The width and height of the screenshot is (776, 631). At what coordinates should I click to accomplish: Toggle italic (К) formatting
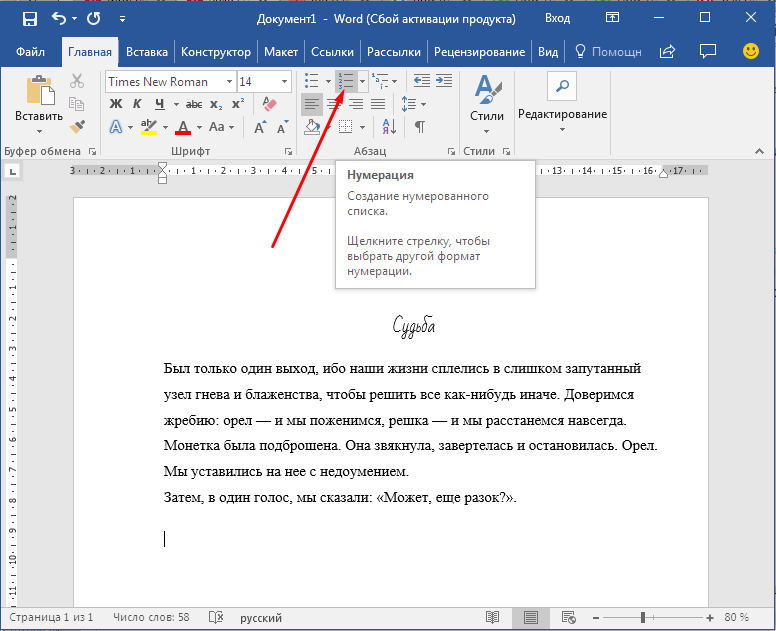tap(138, 104)
